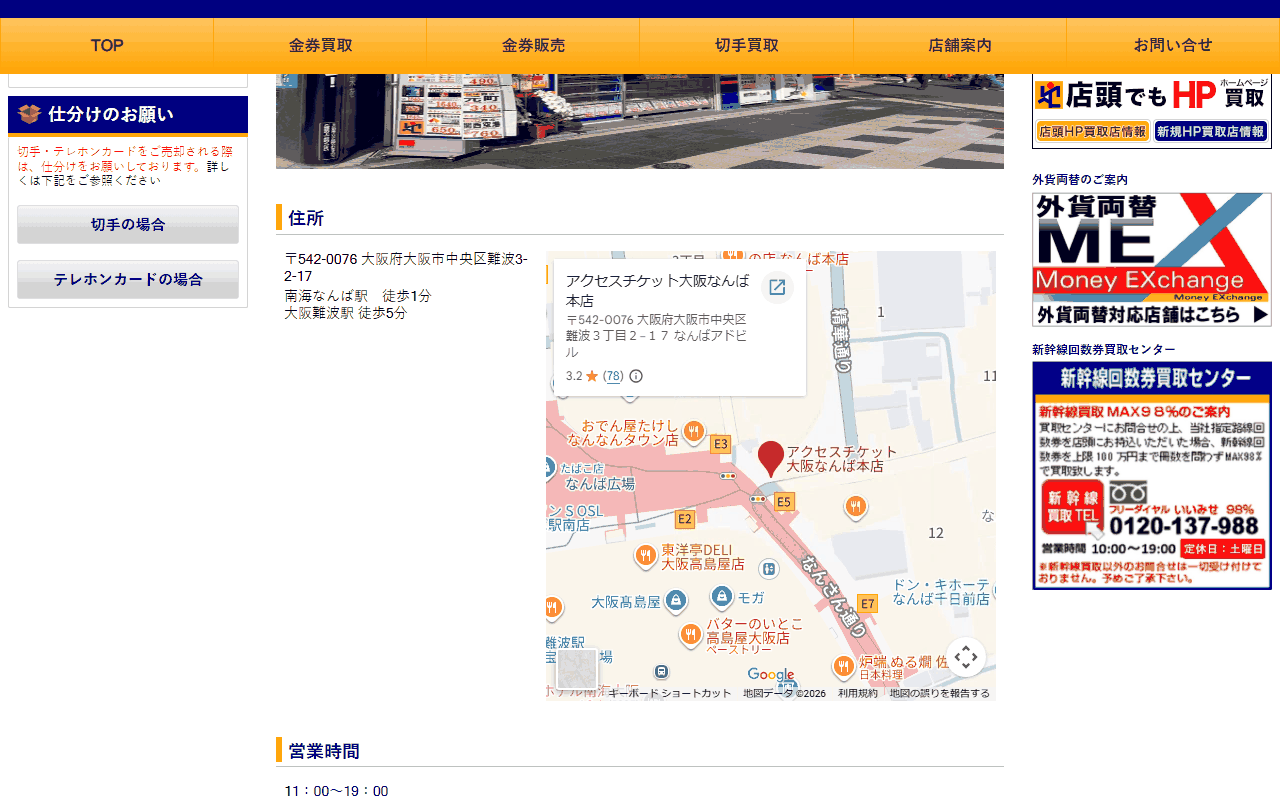Go to 店舗案内 in top navigation
The height and width of the screenshot is (800, 1280).
(960, 45)
